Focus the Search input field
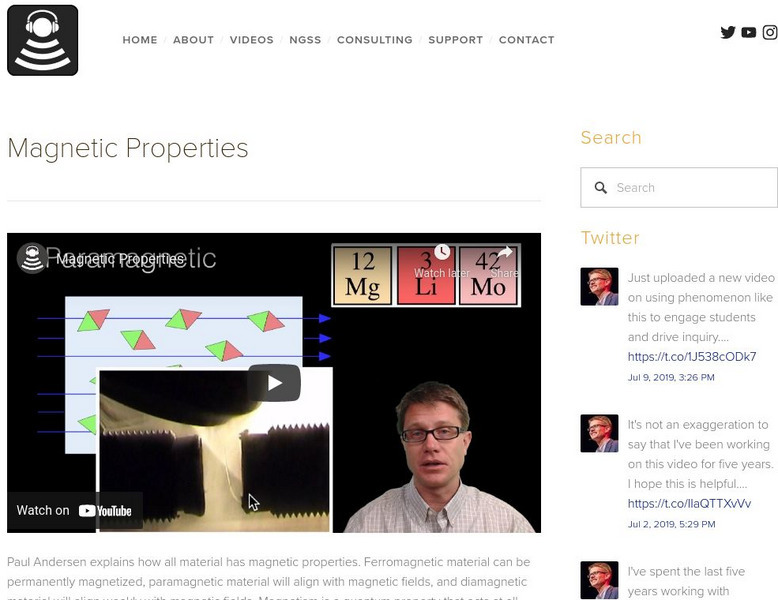The image size is (778, 600). tap(679, 188)
